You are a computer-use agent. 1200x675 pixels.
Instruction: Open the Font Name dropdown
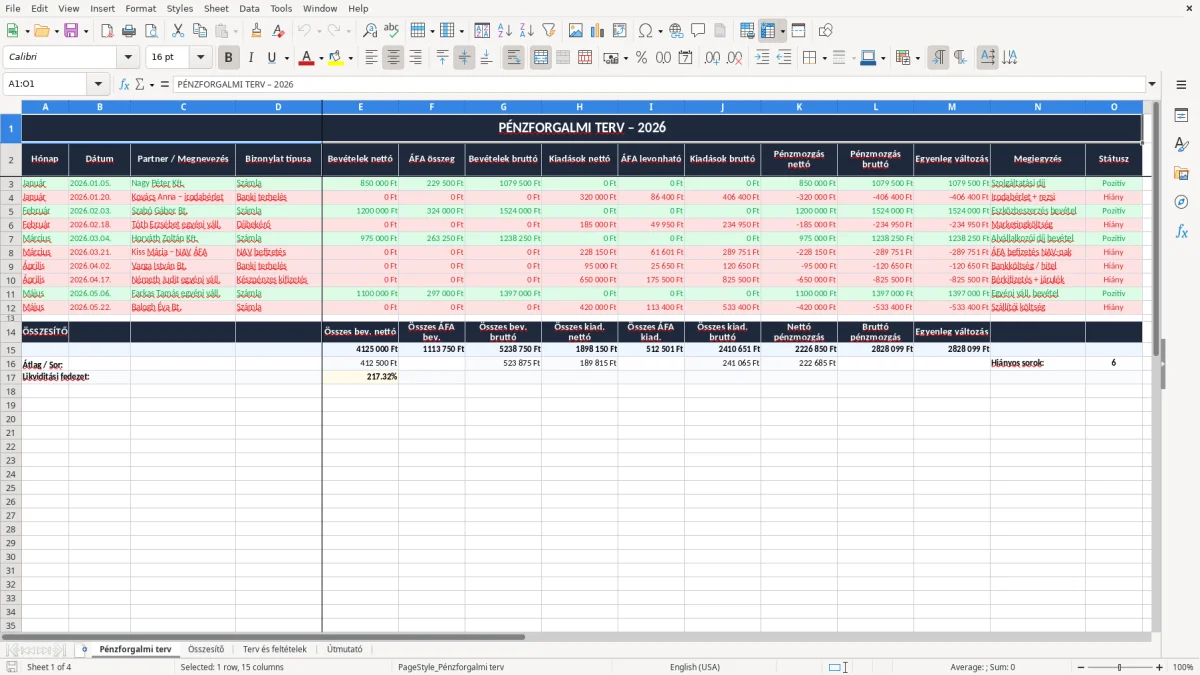[128, 58]
